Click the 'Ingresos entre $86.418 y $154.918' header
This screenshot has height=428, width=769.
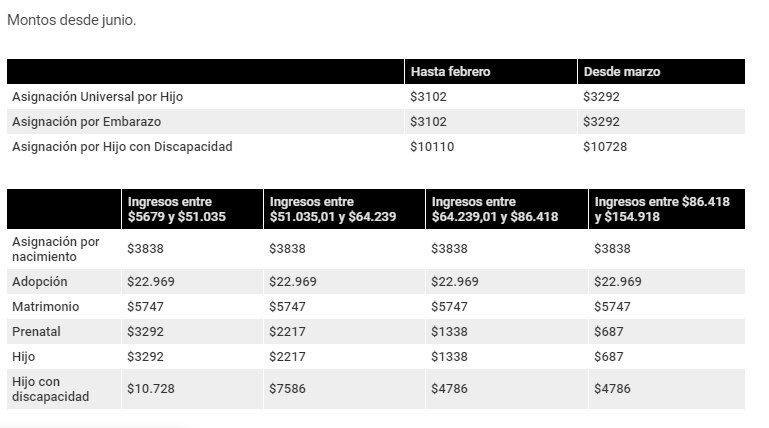pyautogui.click(x=662, y=209)
